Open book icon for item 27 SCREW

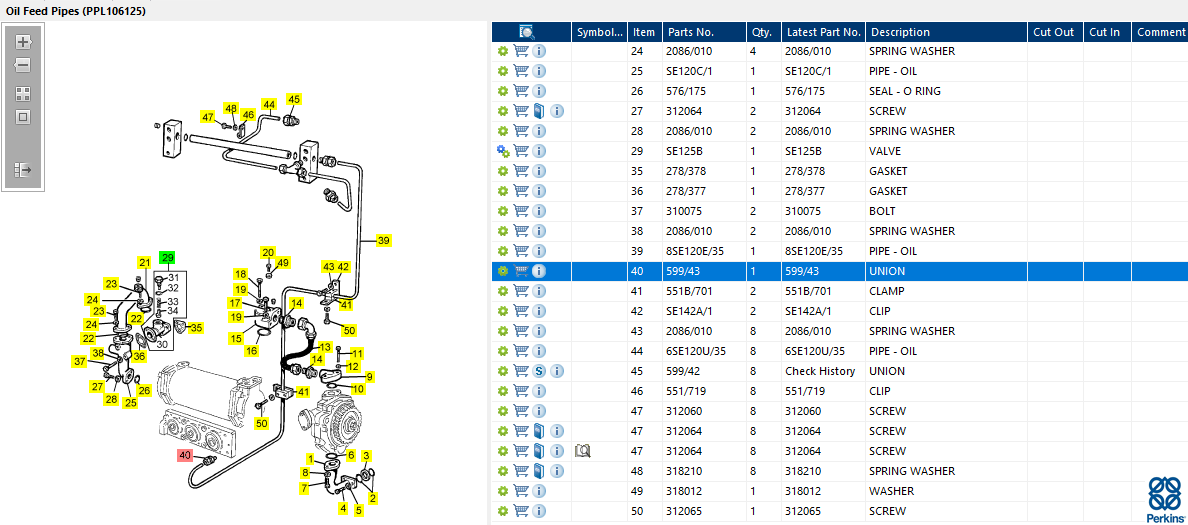point(539,111)
